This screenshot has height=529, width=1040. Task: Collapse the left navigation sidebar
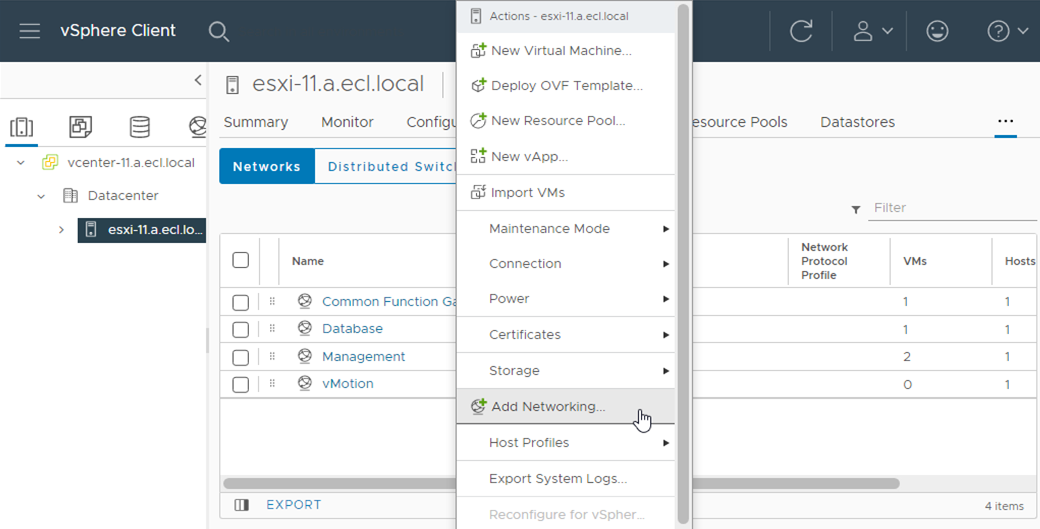(198, 80)
